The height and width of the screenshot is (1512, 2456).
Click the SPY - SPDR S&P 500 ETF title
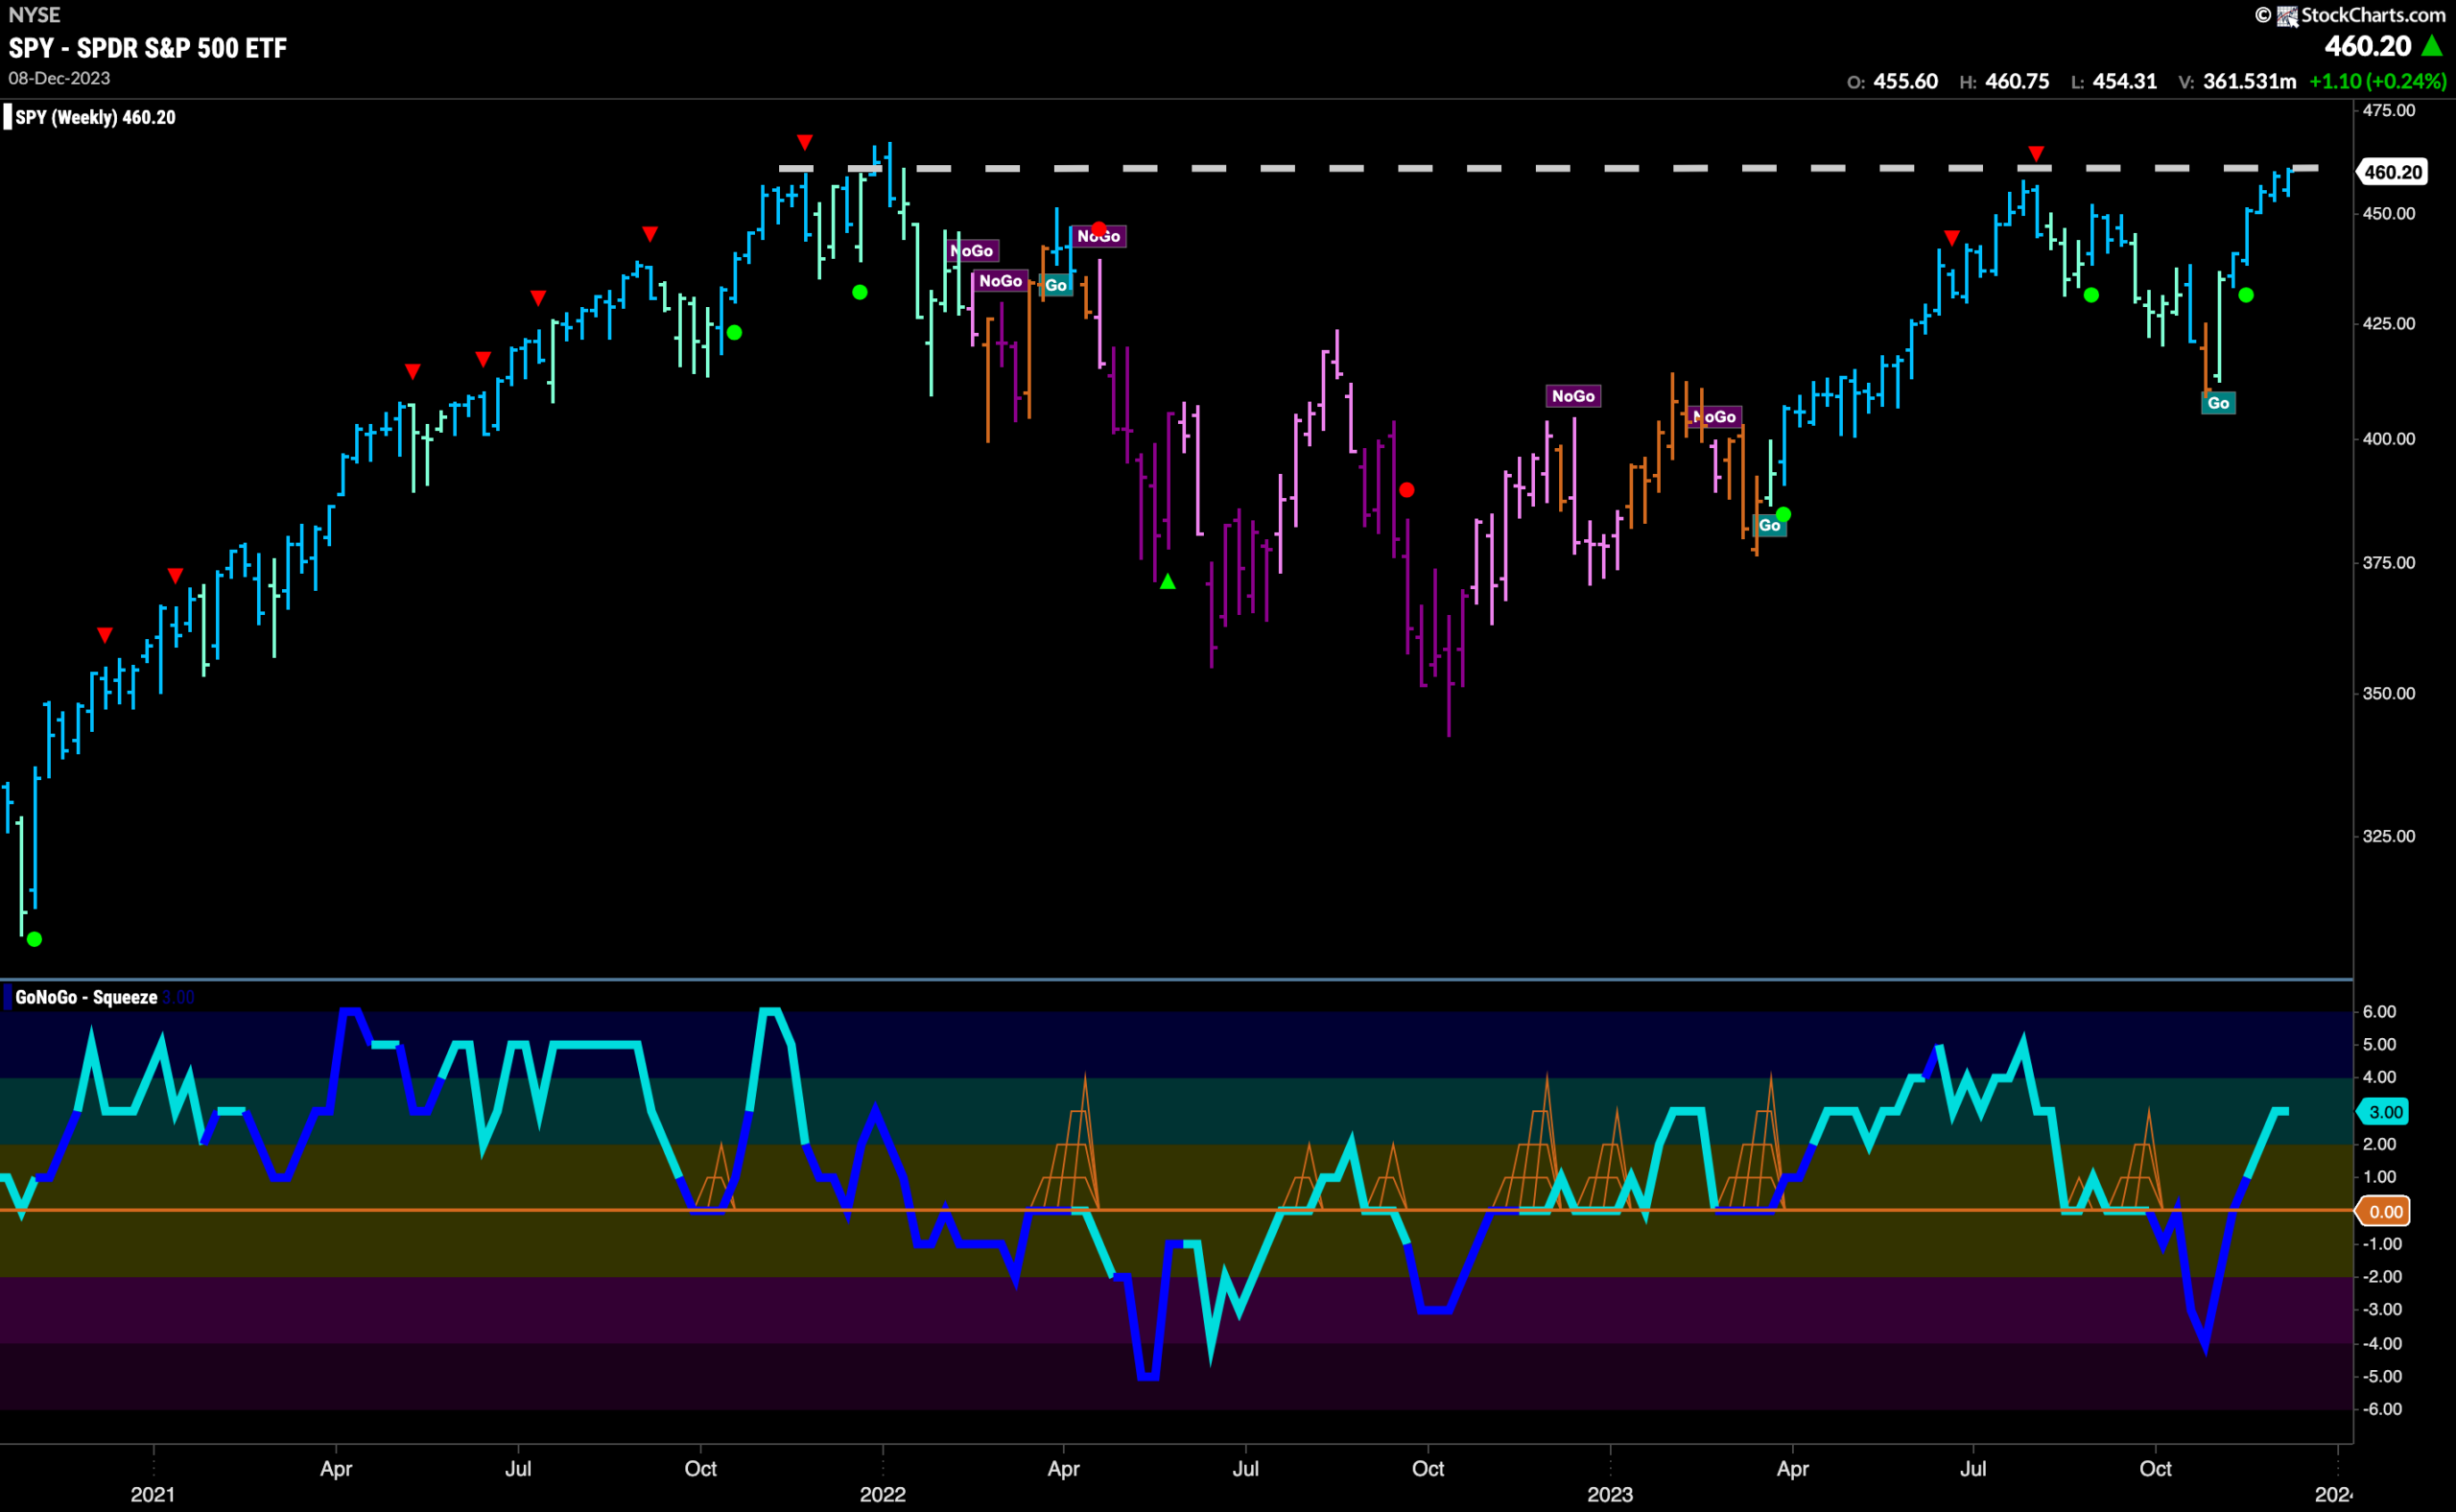[x=147, y=48]
